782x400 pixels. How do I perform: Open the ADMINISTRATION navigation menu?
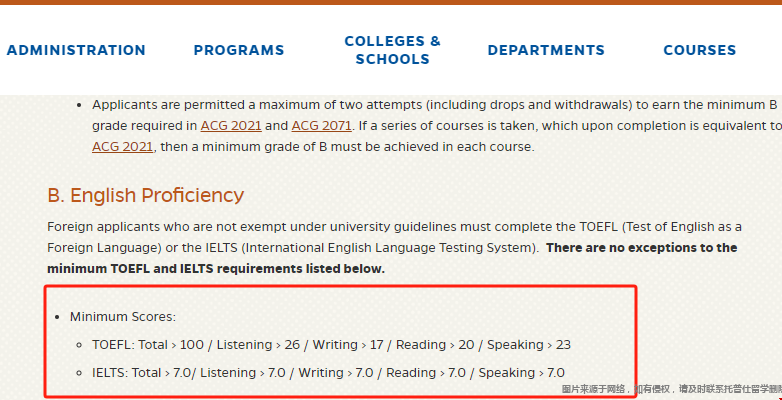coord(76,50)
